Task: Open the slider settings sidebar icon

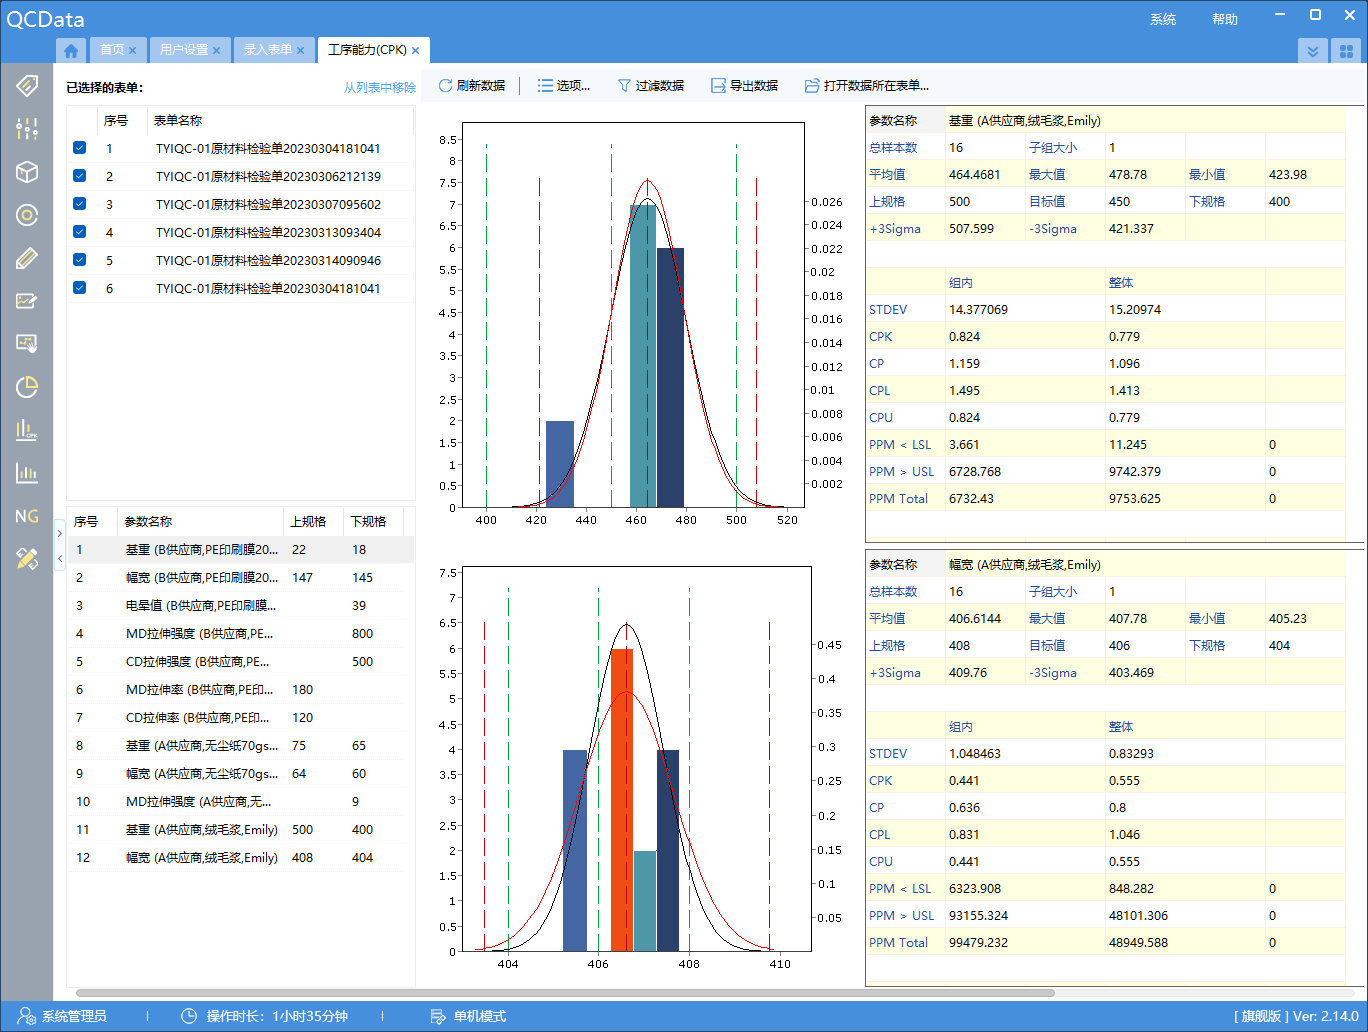Action: click(x=27, y=128)
